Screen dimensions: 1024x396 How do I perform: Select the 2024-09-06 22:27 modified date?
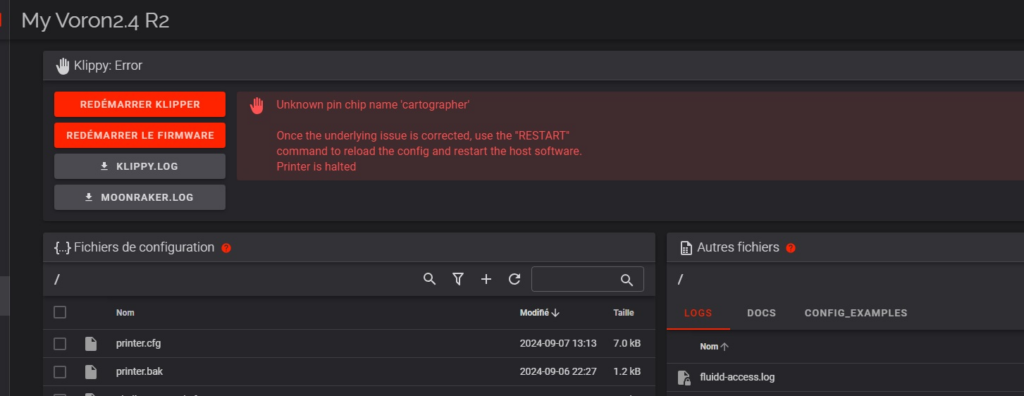558,372
